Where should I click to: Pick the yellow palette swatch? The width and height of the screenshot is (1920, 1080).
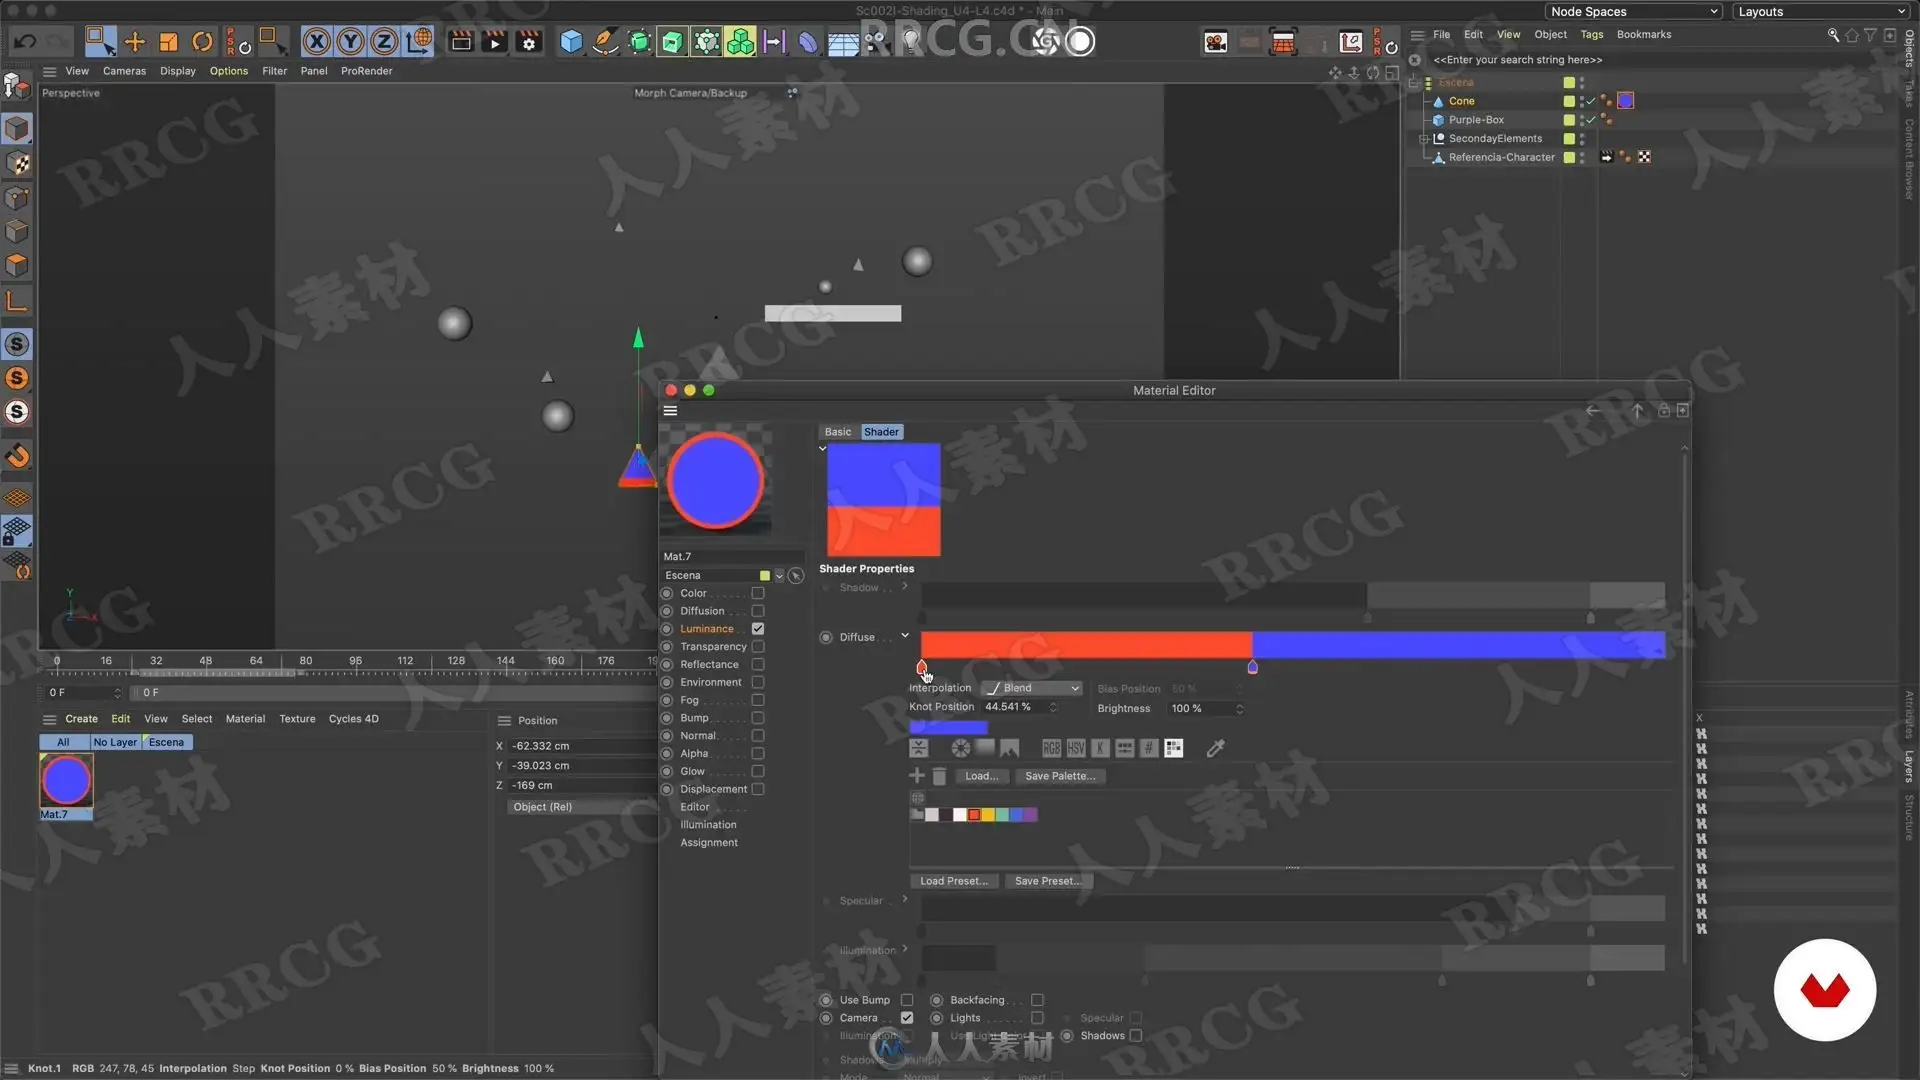pos(988,815)
